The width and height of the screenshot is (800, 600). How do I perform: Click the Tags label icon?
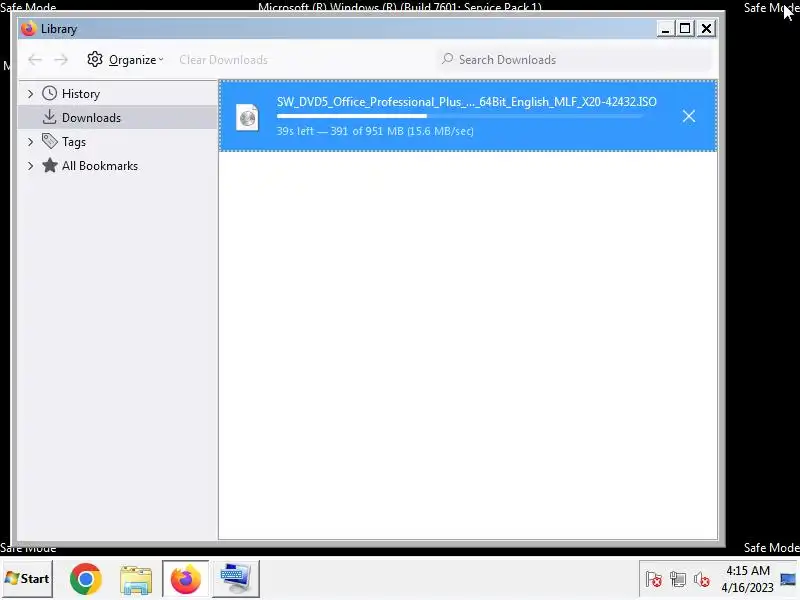(x=49, y=141)
